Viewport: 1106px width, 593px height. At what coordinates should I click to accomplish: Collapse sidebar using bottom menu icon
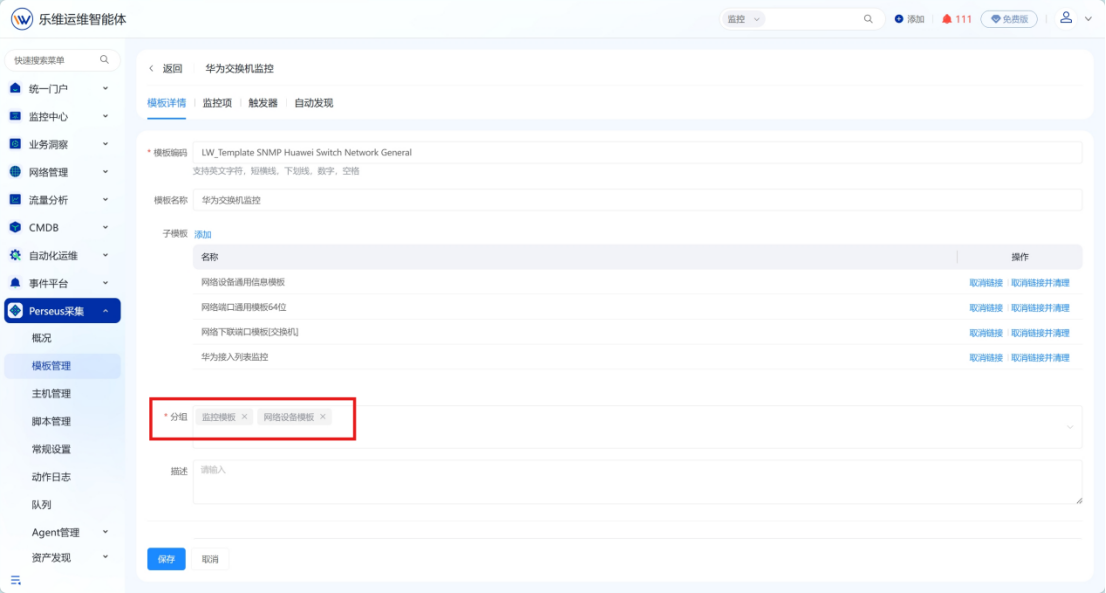(16, 580)
